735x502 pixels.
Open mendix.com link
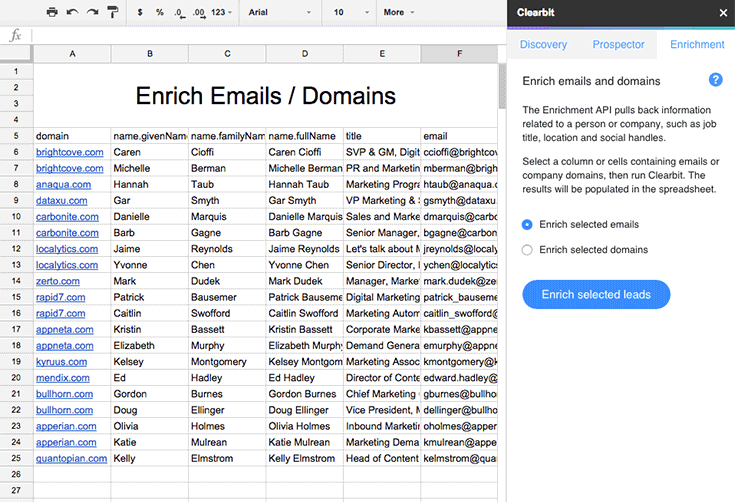63,378
